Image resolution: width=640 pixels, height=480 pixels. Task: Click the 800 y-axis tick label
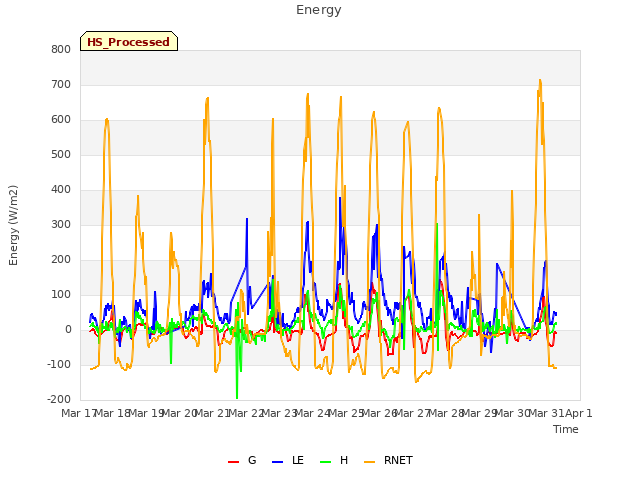(x=61, y=49)
